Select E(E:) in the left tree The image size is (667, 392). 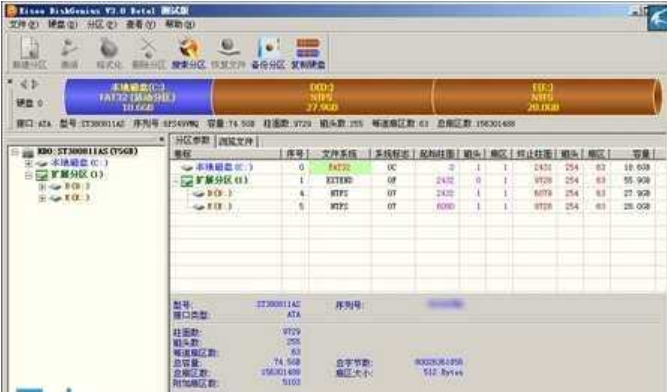pyautogui.click(x=77, y=198)
